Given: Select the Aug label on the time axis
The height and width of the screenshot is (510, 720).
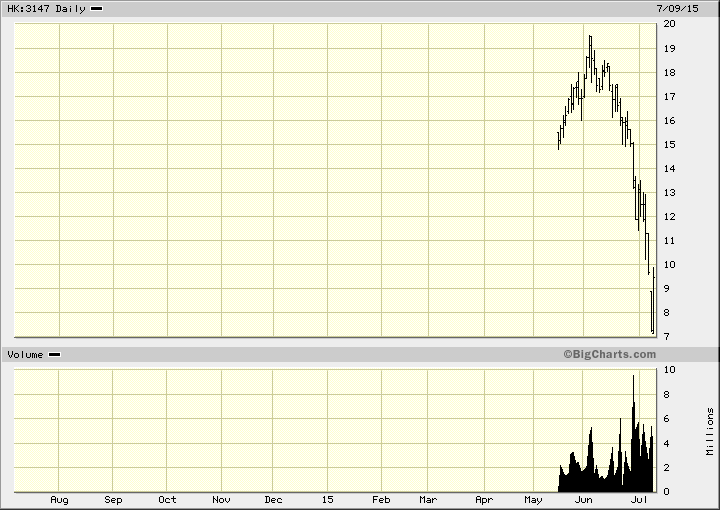Looking at the screenshot, I should pyautogui.click(x=59, y=499).
